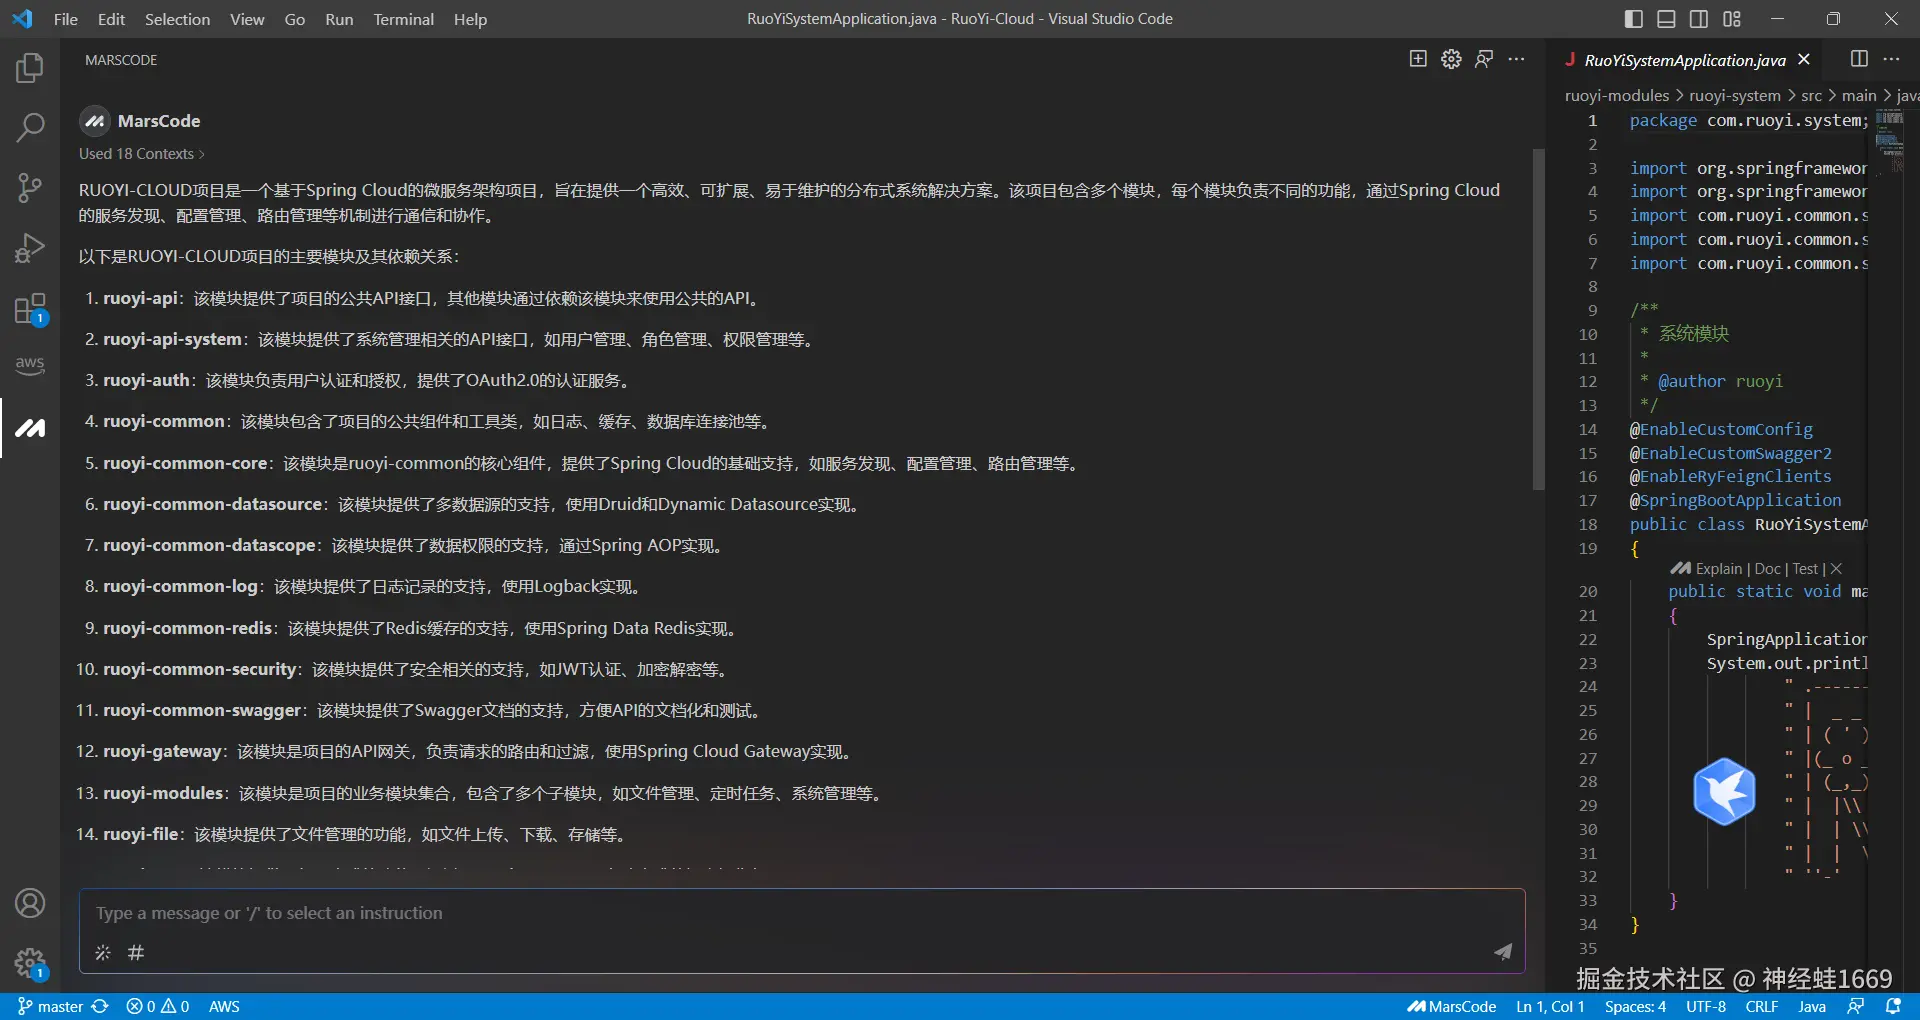Screen dimensions: 1920x1020
Task: Click the status bar feedback icon
Action: tap(1856, 1006)
